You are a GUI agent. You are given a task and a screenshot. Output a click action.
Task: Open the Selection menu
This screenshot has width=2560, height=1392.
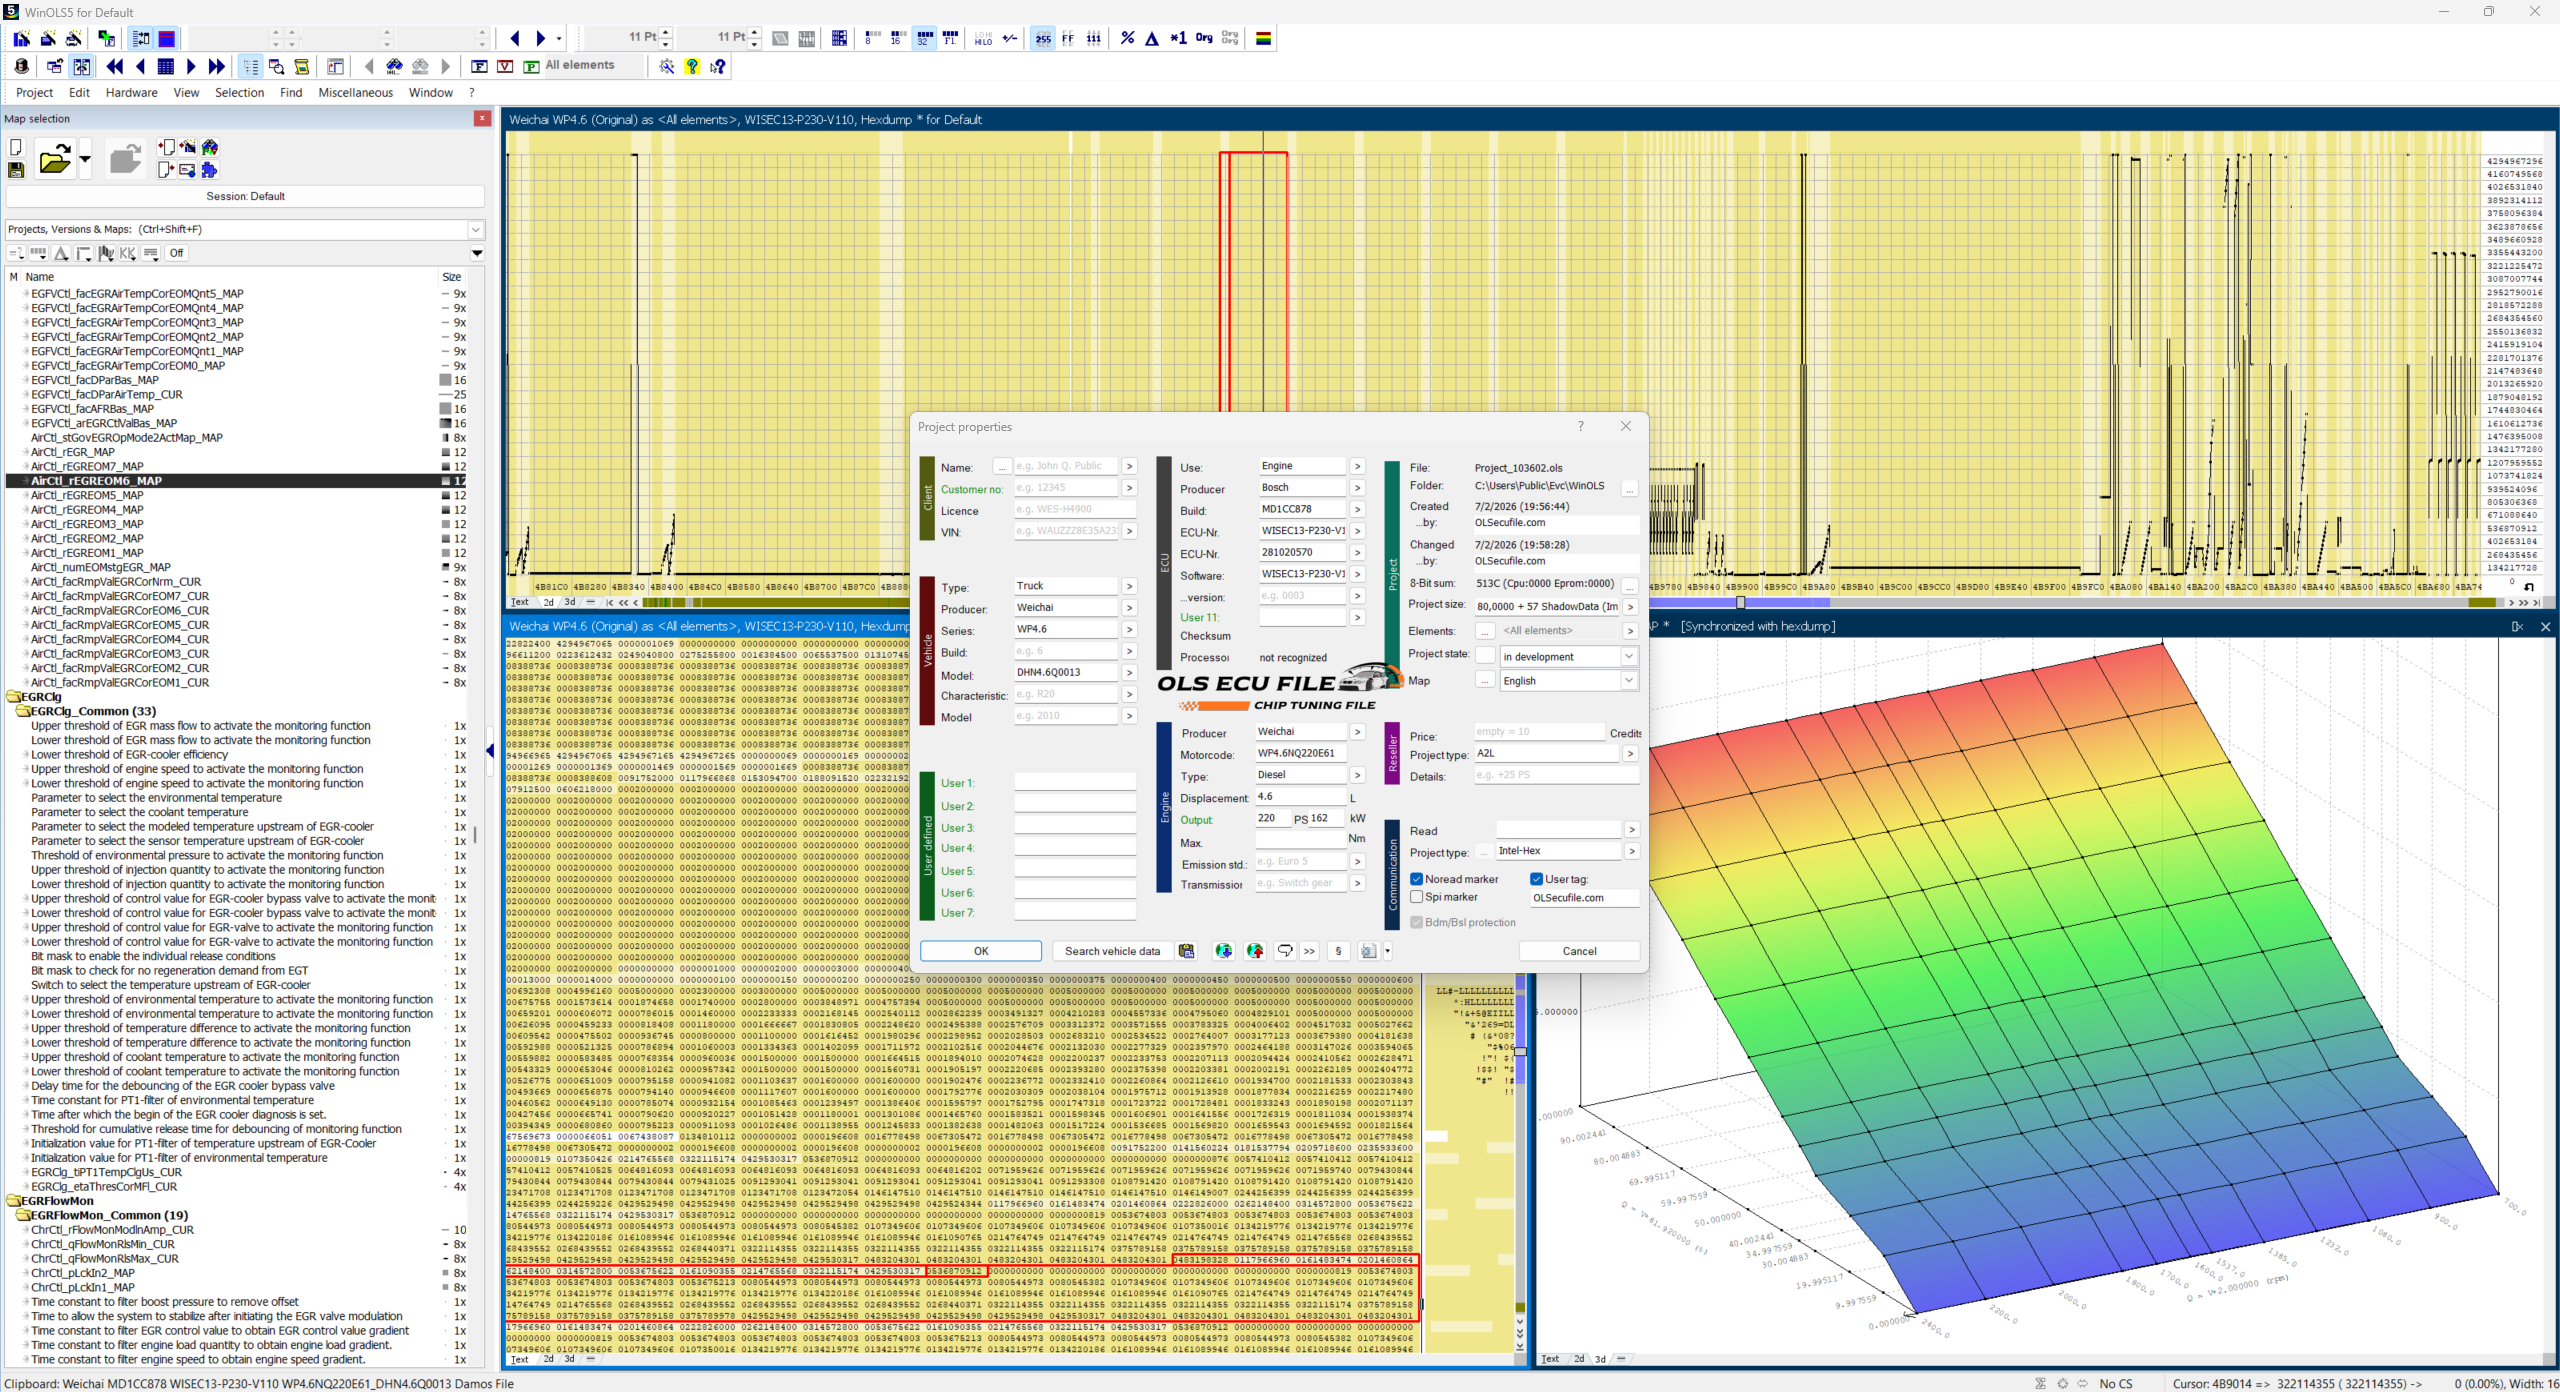239,92
